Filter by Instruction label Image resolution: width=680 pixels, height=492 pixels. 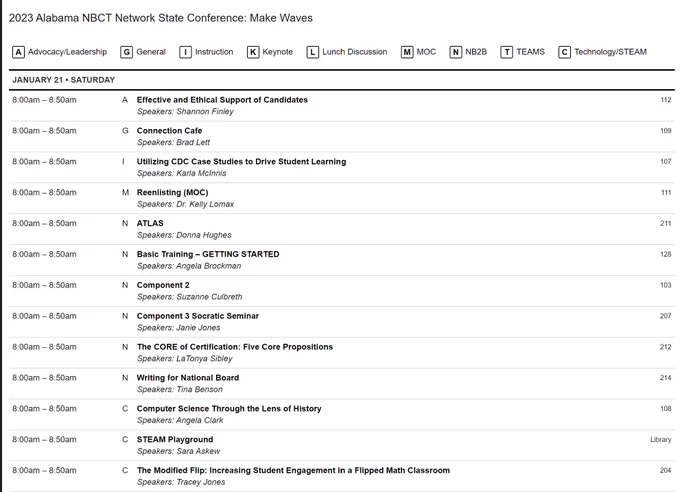point(214,52)
